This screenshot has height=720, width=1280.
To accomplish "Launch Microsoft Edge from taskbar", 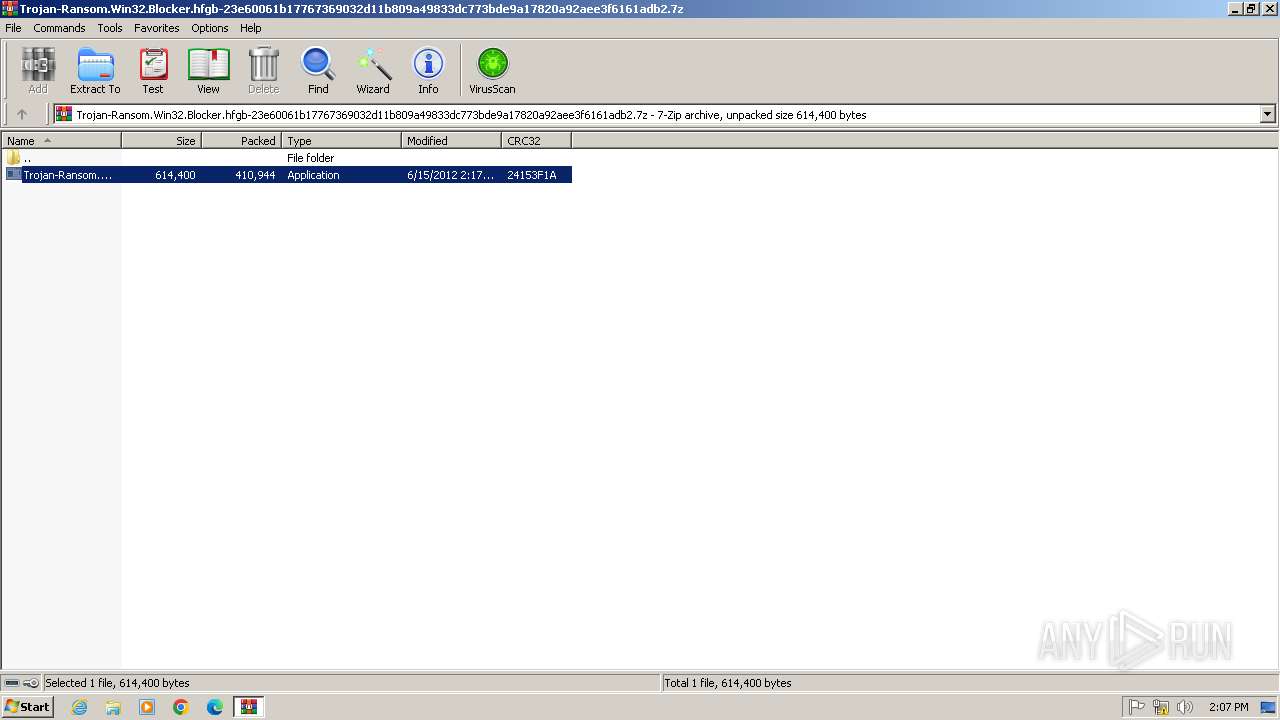I will click(215, 707).
